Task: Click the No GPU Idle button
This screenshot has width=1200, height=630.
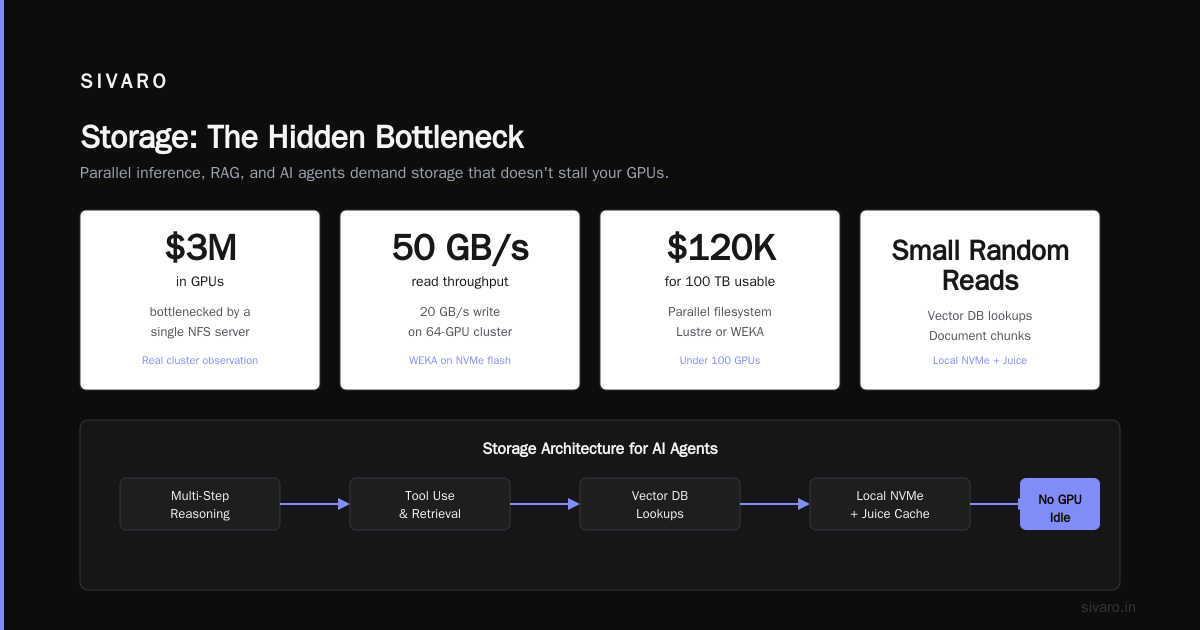Action: pyautogui.click(x=1060, y=504)
